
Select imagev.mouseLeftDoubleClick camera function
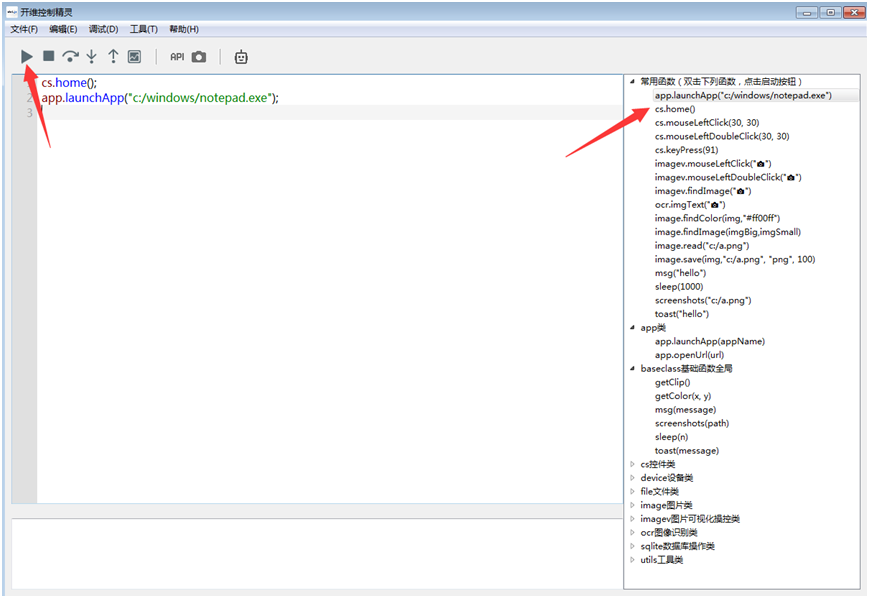point(728,177)
